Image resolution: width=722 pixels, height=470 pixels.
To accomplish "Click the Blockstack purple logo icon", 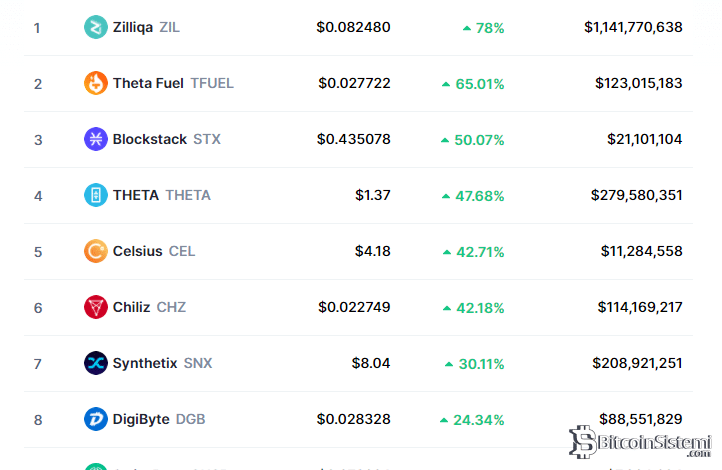I will pyautogui.click(x=95, y=140).
